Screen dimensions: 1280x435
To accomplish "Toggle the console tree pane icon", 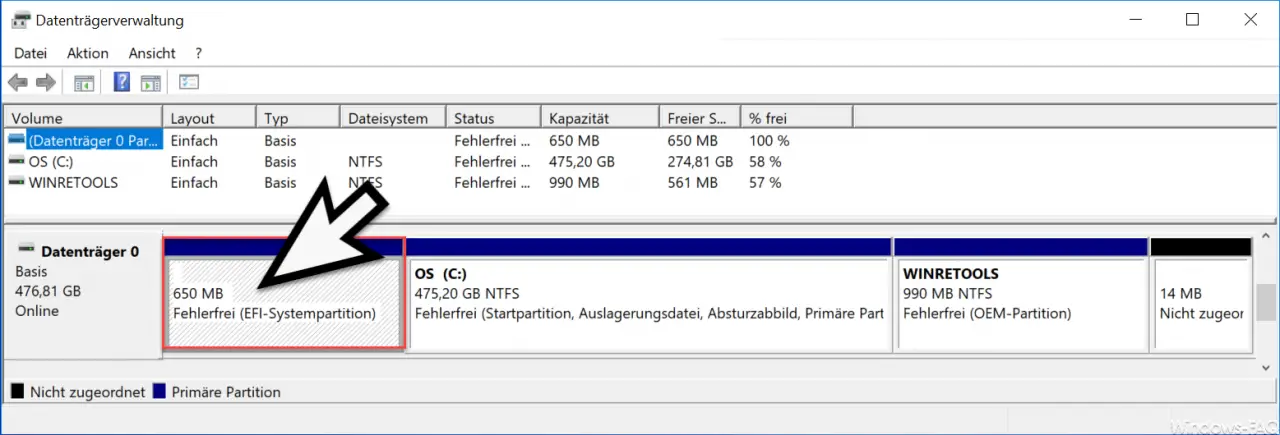I will (85, 83).
